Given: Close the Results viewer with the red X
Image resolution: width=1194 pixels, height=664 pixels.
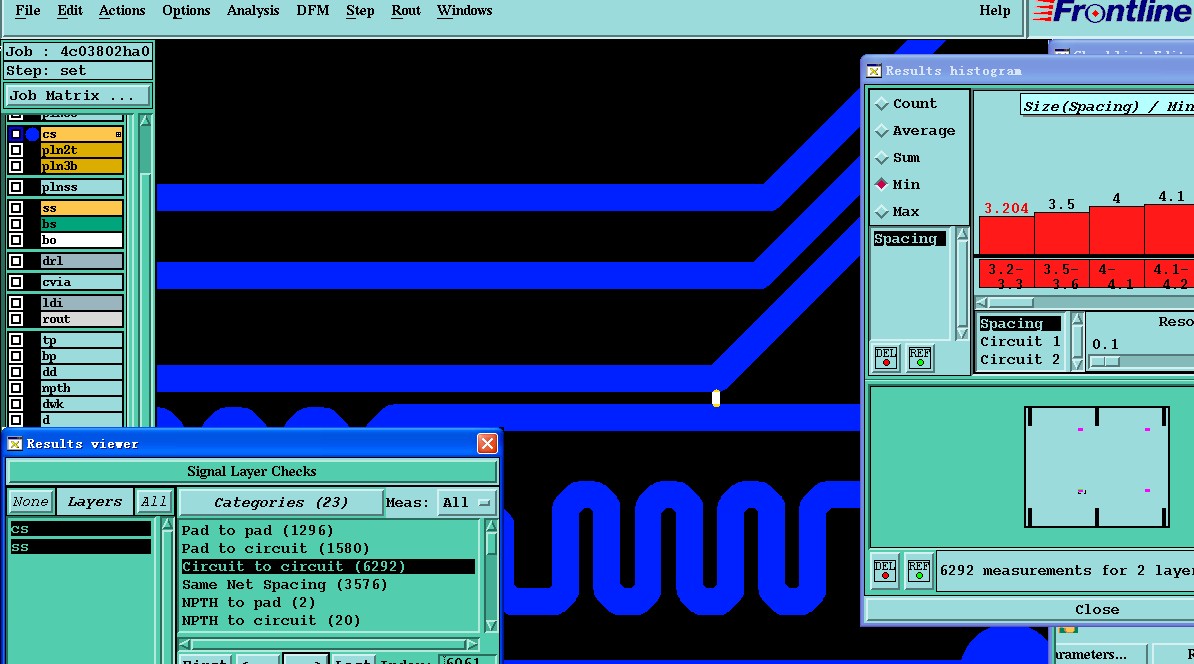Looking at the screenshot, I should click(x=487, y=443).
